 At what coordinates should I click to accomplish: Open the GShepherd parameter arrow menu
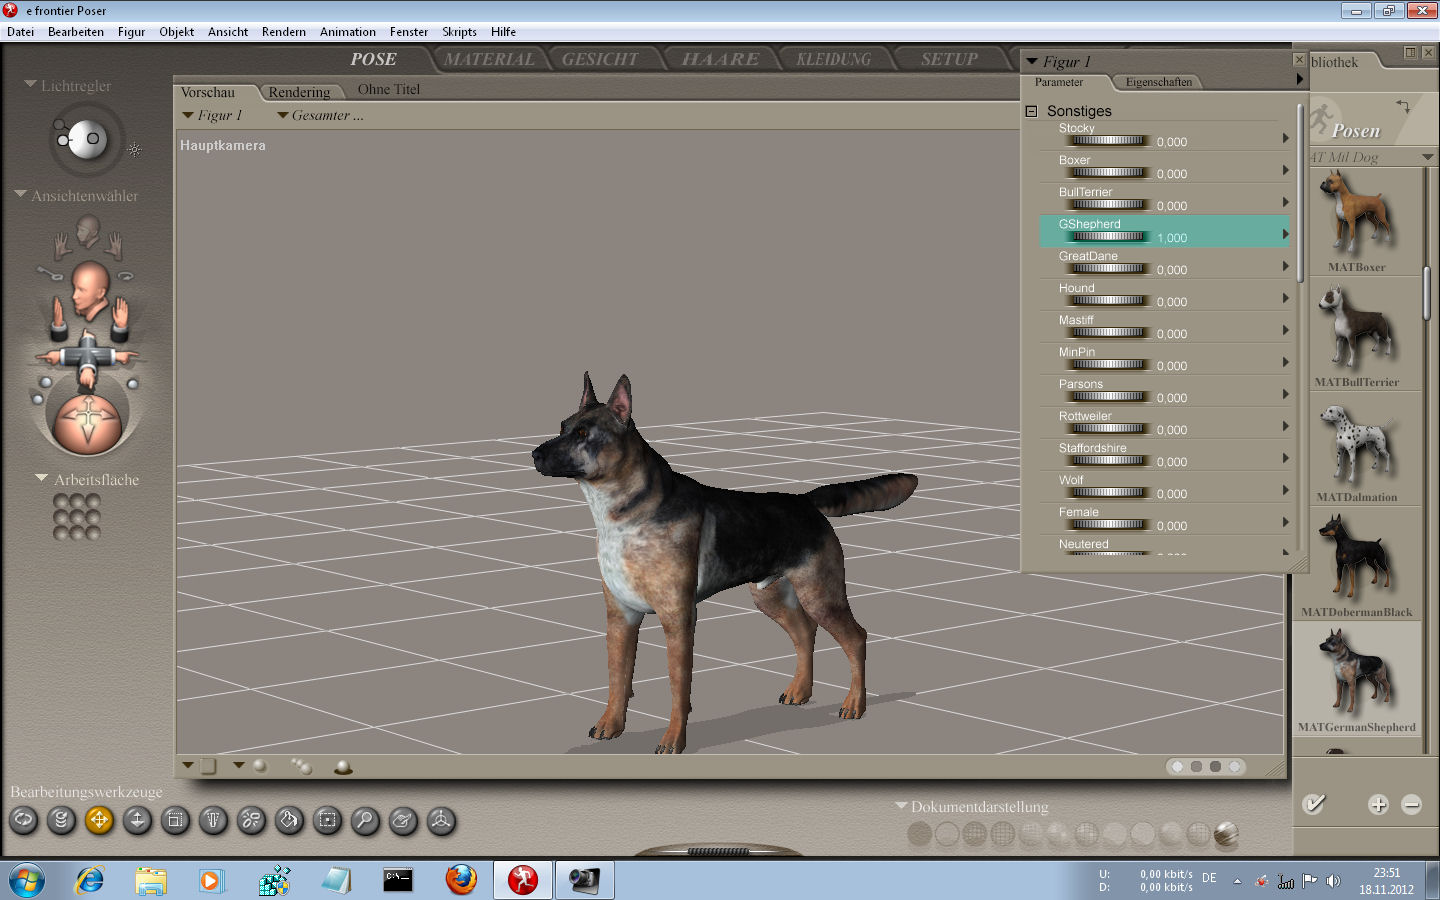[1286, 234]
